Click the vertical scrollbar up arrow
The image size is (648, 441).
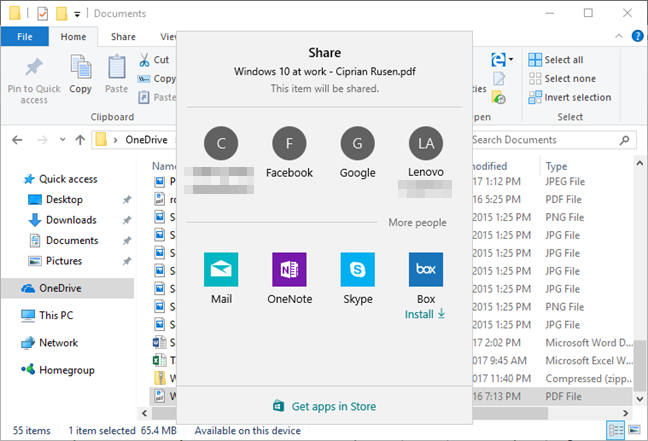(640, 163)
